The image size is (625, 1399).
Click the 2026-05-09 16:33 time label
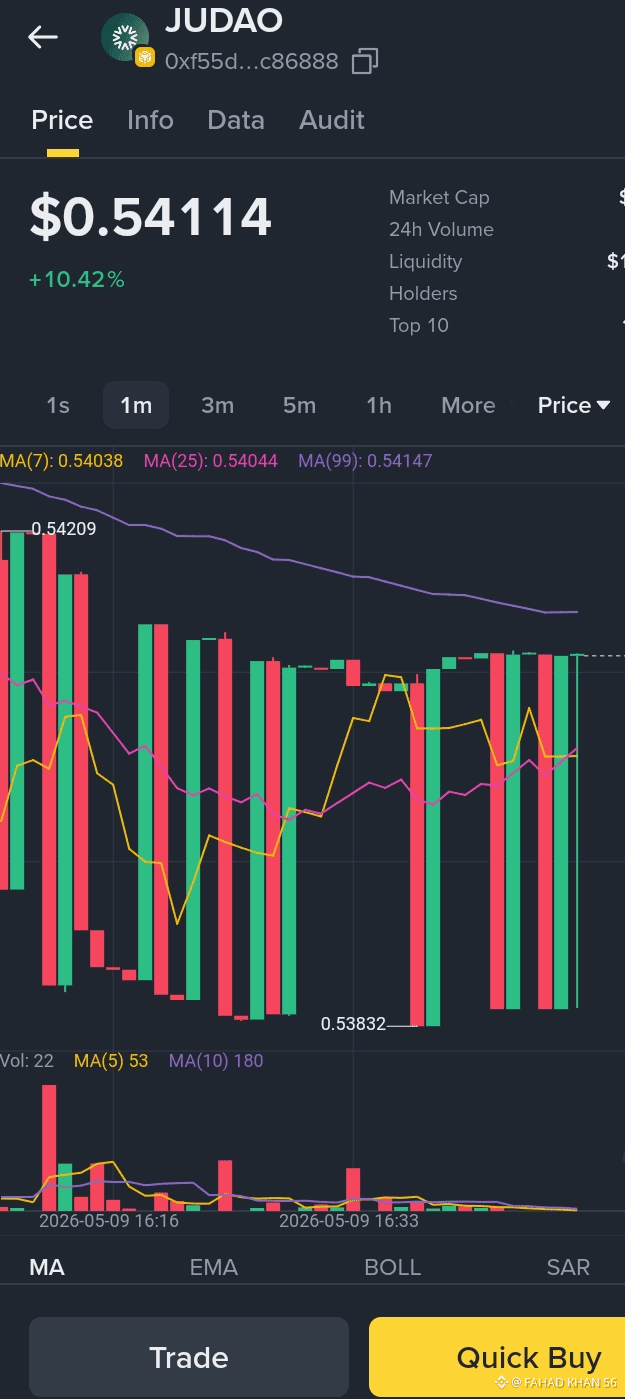tap(349, 1221)
